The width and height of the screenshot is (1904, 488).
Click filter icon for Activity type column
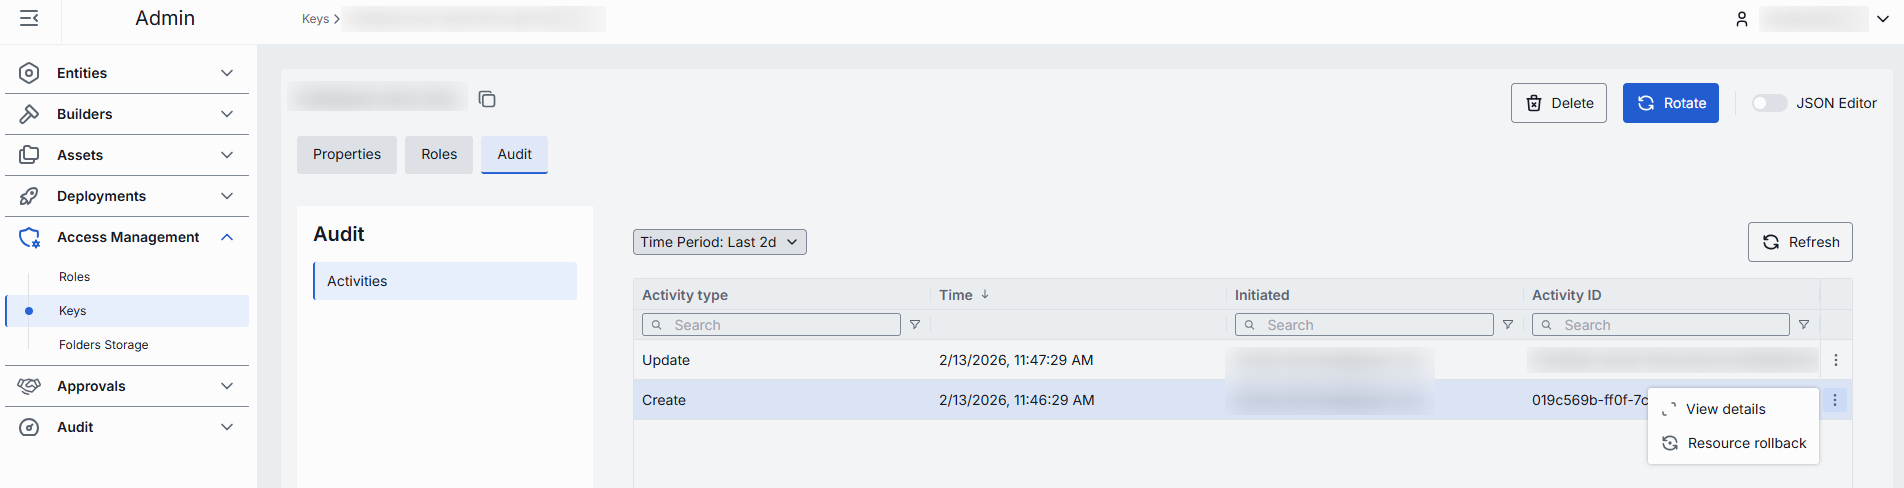tap(915, 325)
